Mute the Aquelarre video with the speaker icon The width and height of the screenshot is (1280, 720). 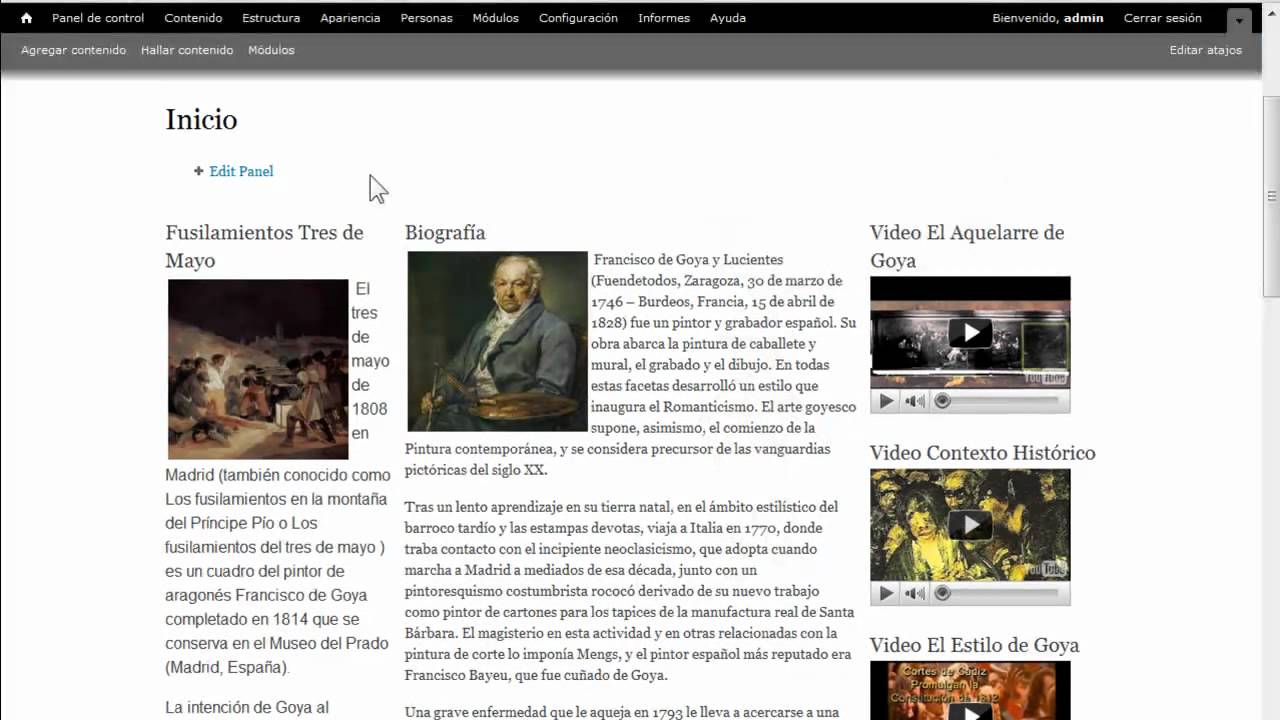pos(915,401)
